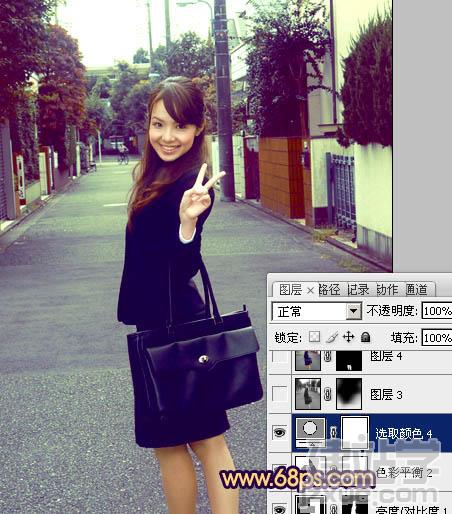Click the lock all padlock icon
This screenshot has width=452, height=514.
point(365,337)
